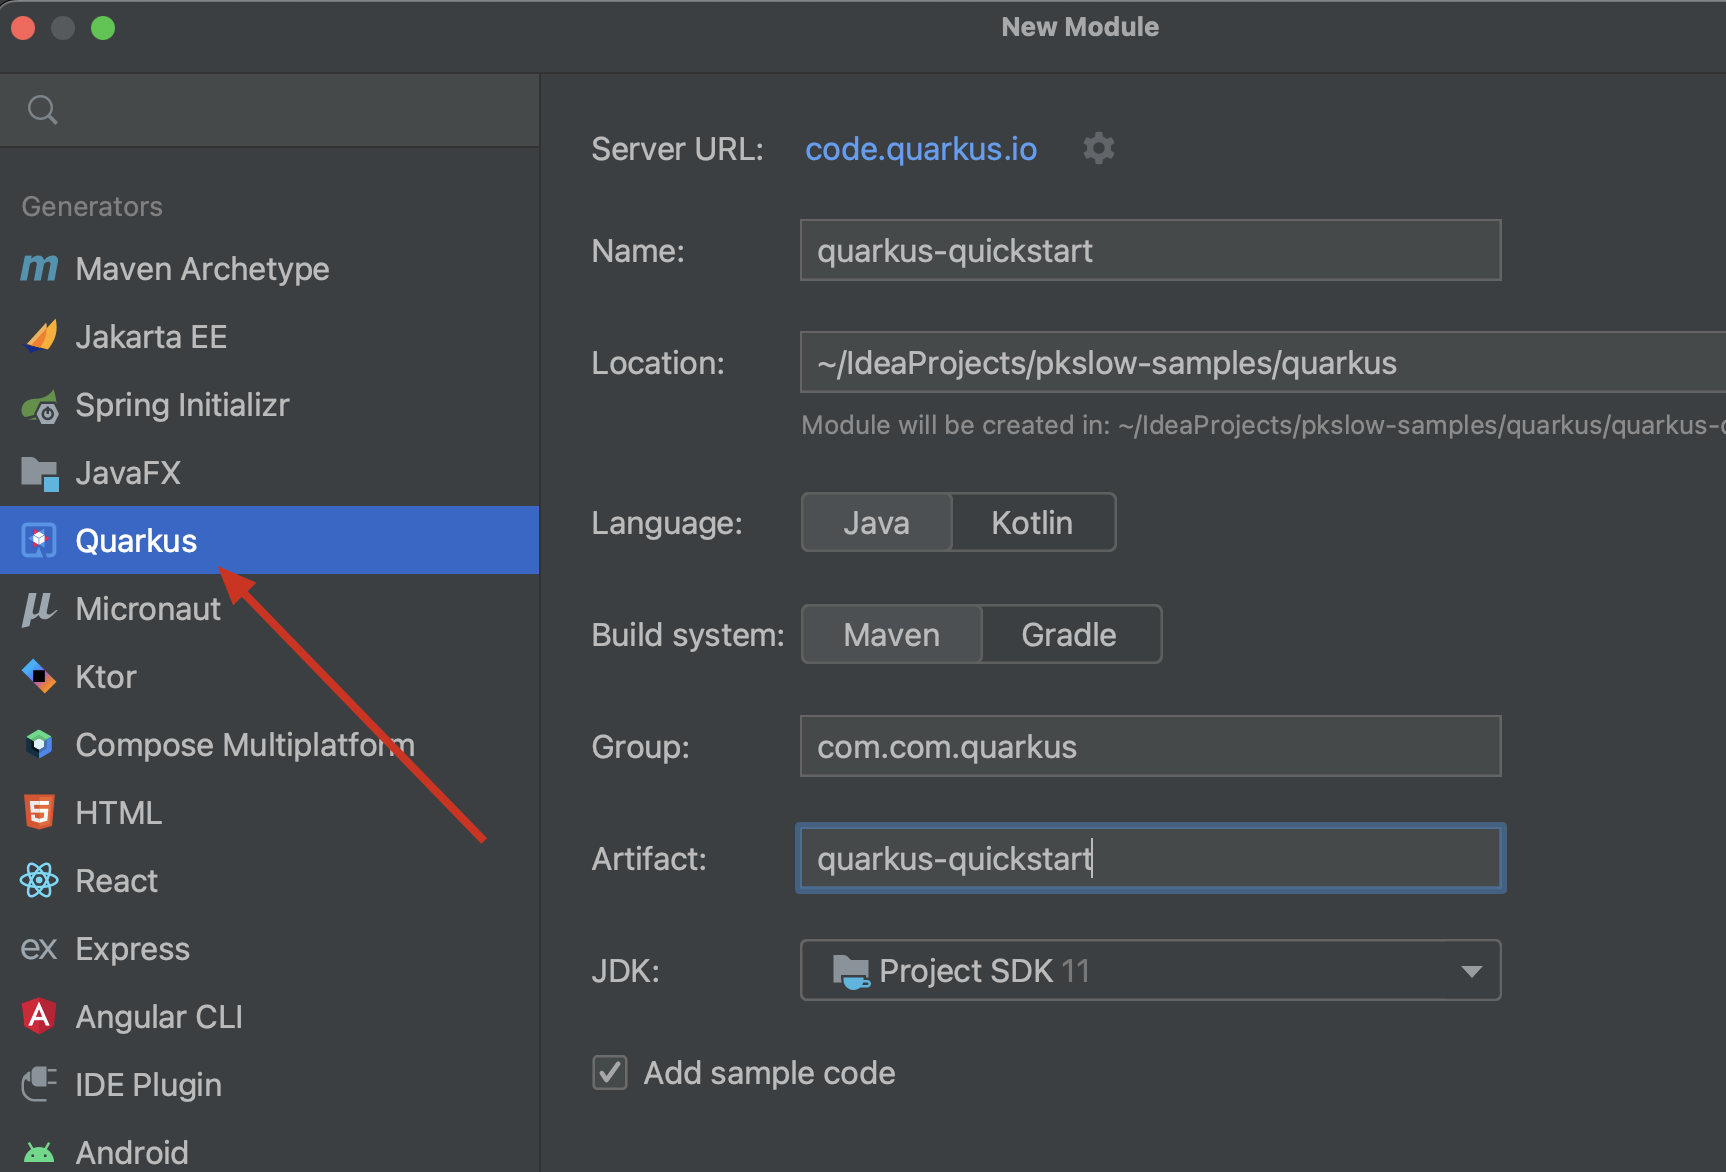Choose Maven as the build system

[x=891, y=635]
